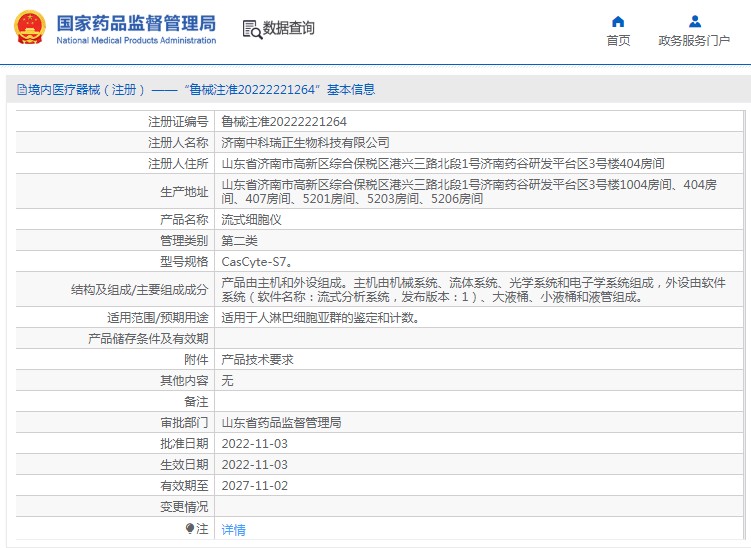Open the 数据查询 heading text
Viewport: 751px width, 548px height.
point(289,29)
